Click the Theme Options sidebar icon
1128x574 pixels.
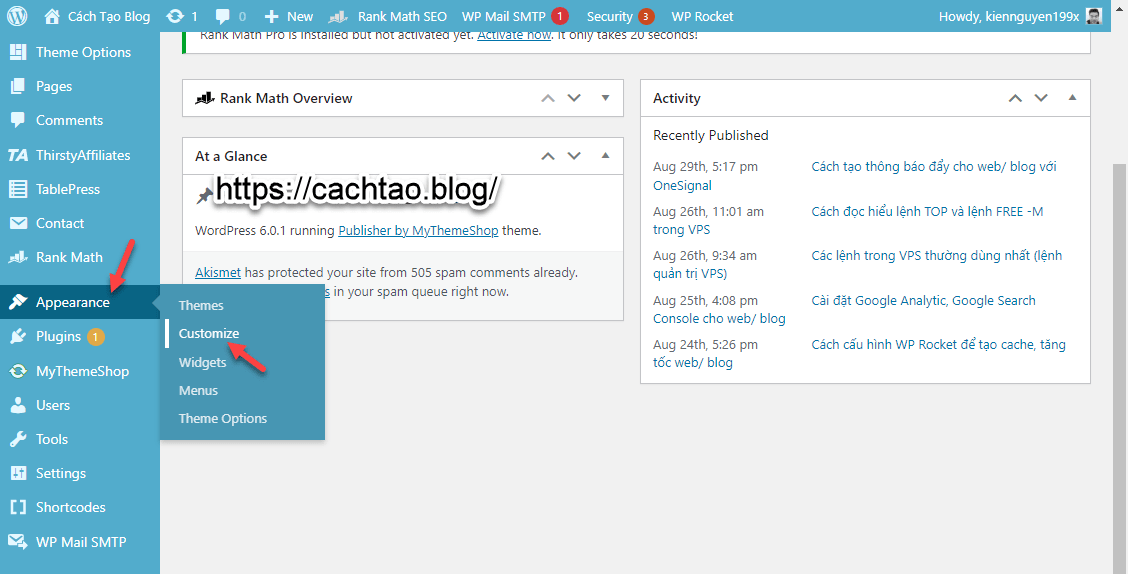pyautogui.click(x=18, y=52)
